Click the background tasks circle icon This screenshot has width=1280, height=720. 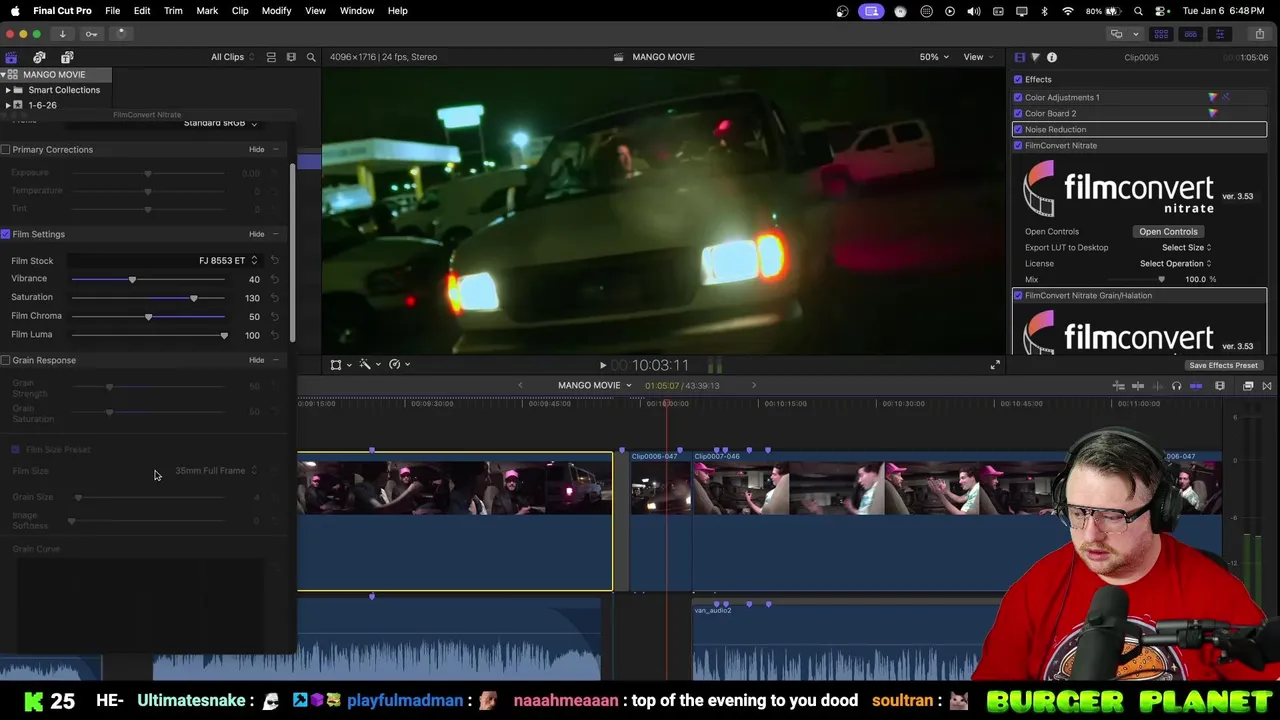pyautogui.click(x=121, y=34)
